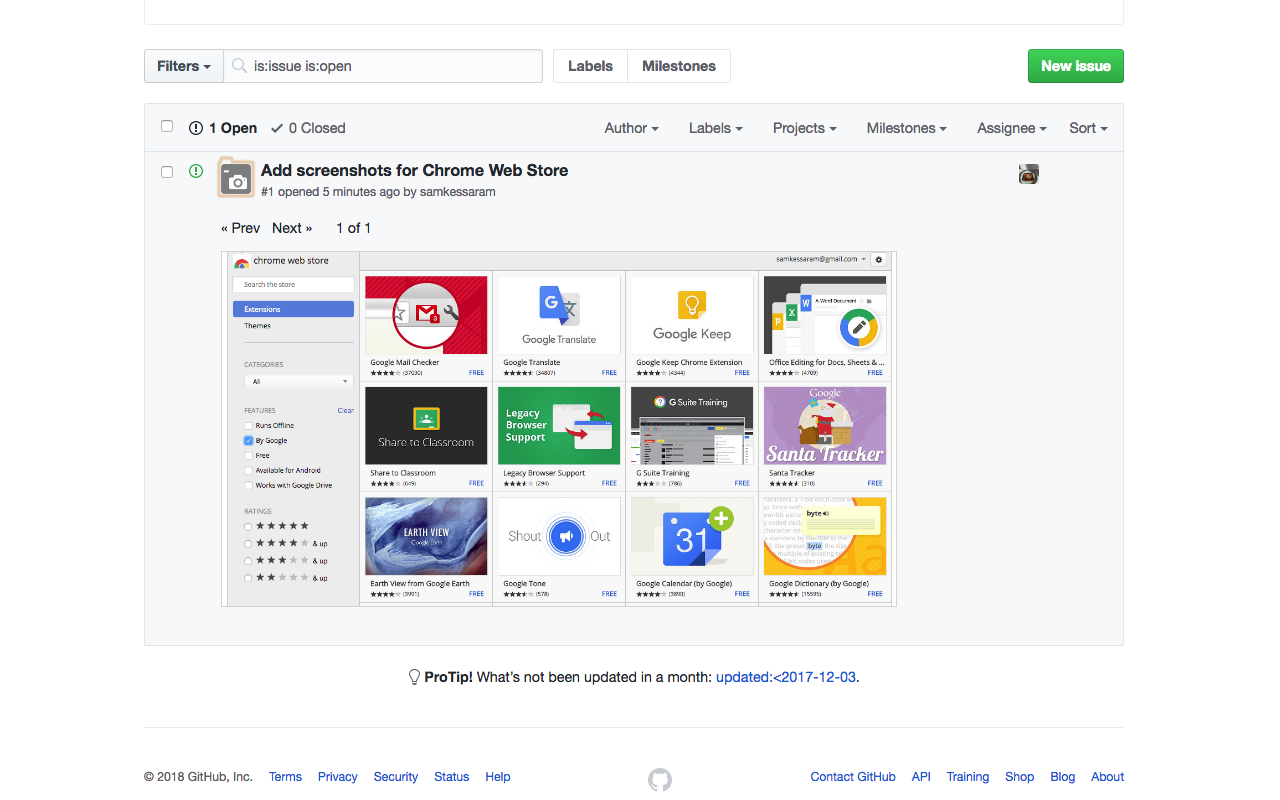The image size is (1280, 800).
Task: Follow the updated:<2017-12-03 link
Action: pyautogui.click(x=786, y=677)
